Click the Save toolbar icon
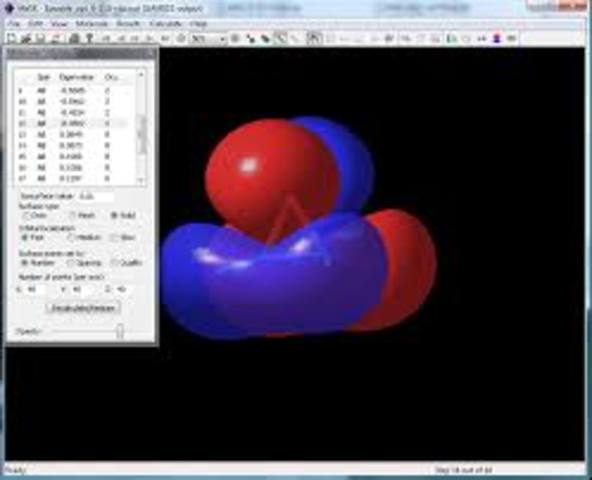This screenshot has width=592, height=480. [40, 38]
